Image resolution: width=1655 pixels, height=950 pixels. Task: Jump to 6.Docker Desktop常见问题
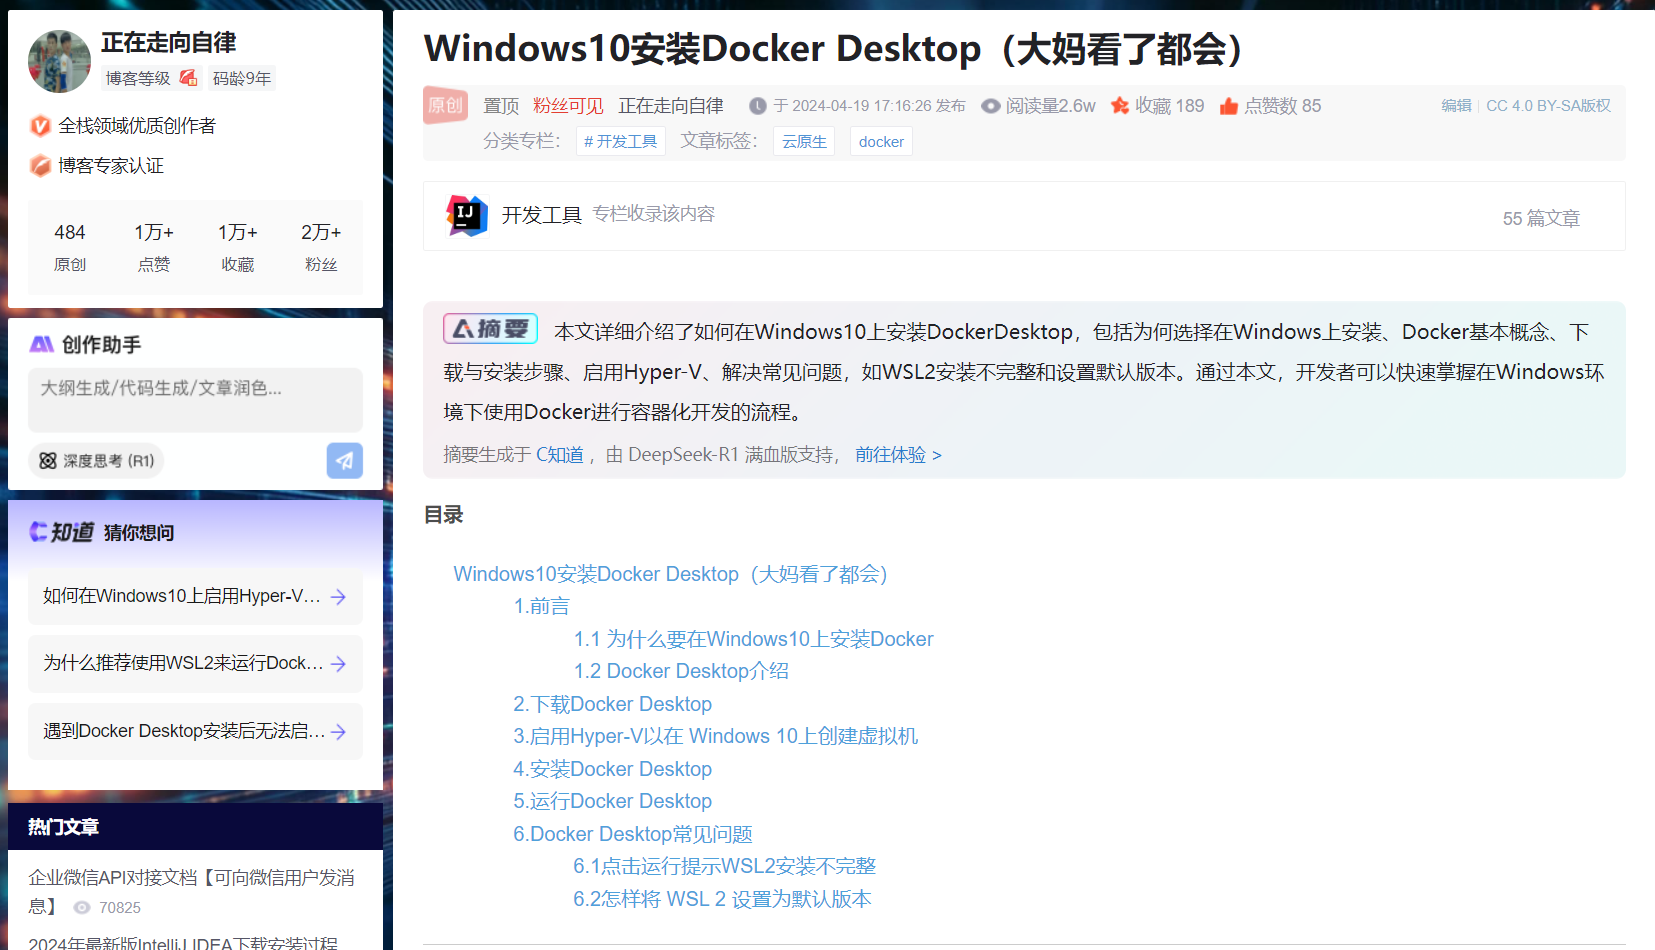click(x=633, y=834)
